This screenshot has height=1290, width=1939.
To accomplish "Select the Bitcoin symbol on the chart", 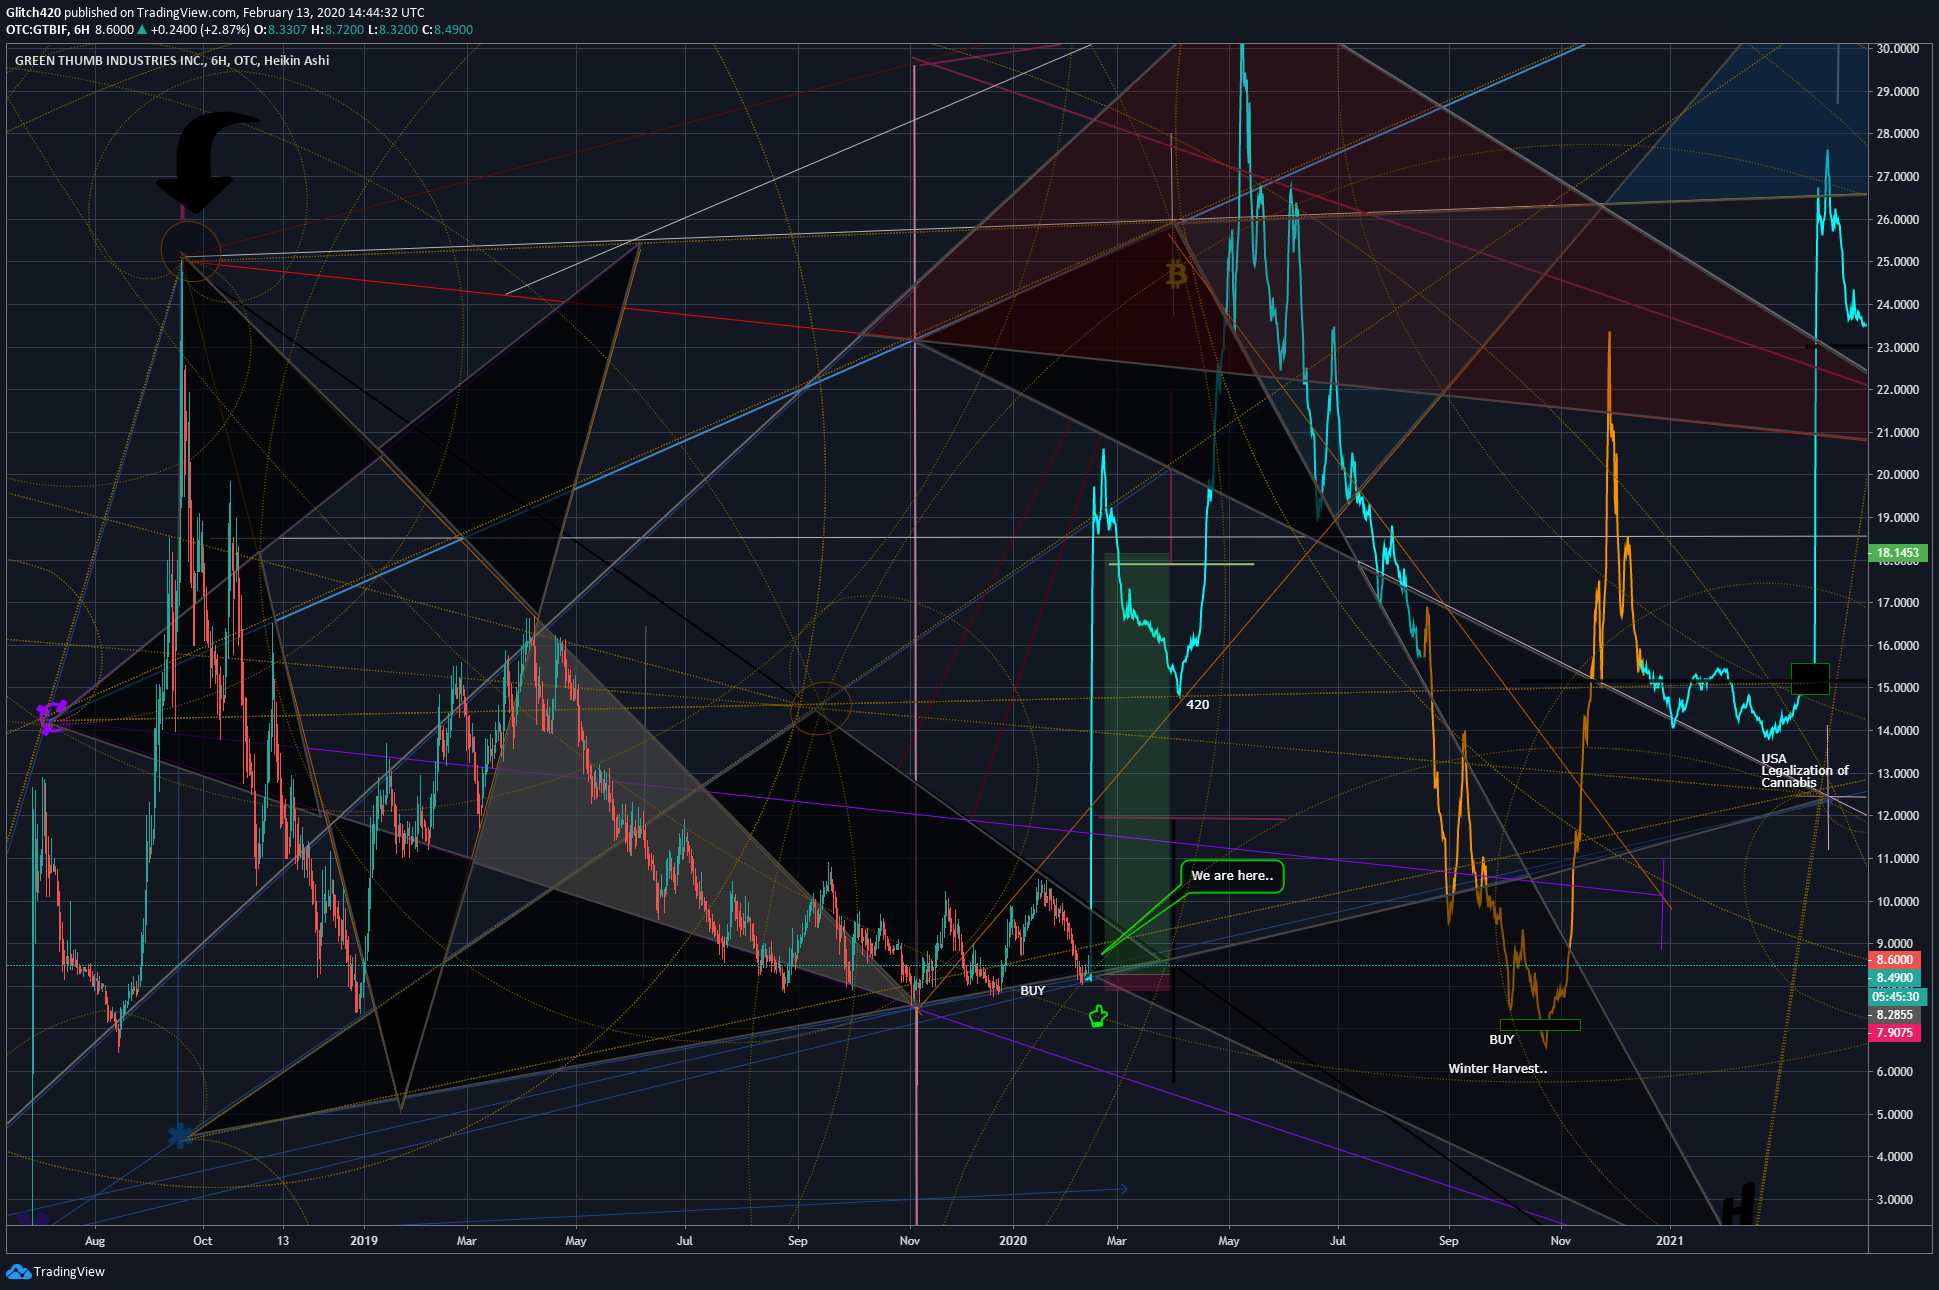I will 1176,273.
